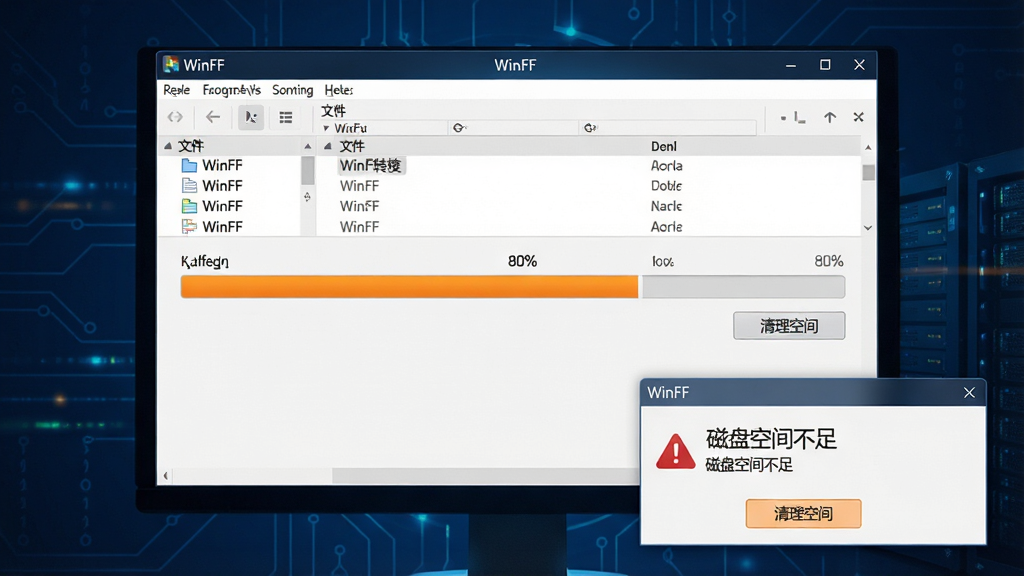Minimize the WinFF main window

point(791,65)
